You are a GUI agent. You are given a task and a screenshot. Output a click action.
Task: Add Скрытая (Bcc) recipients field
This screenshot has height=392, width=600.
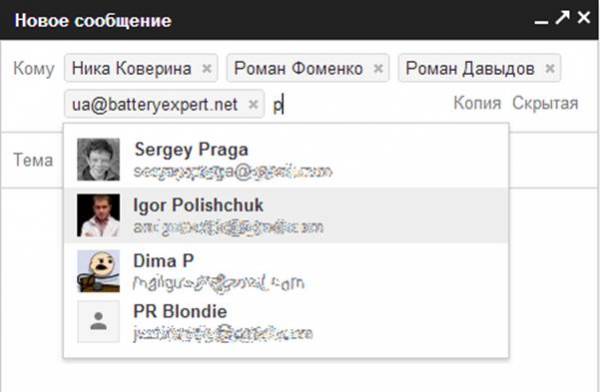coord(545,103)
